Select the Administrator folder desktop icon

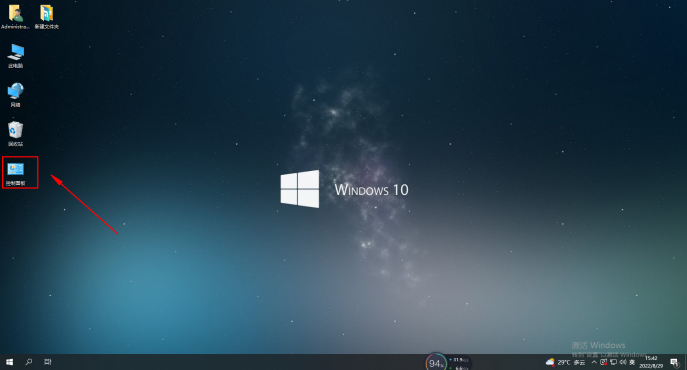(15, 17)
